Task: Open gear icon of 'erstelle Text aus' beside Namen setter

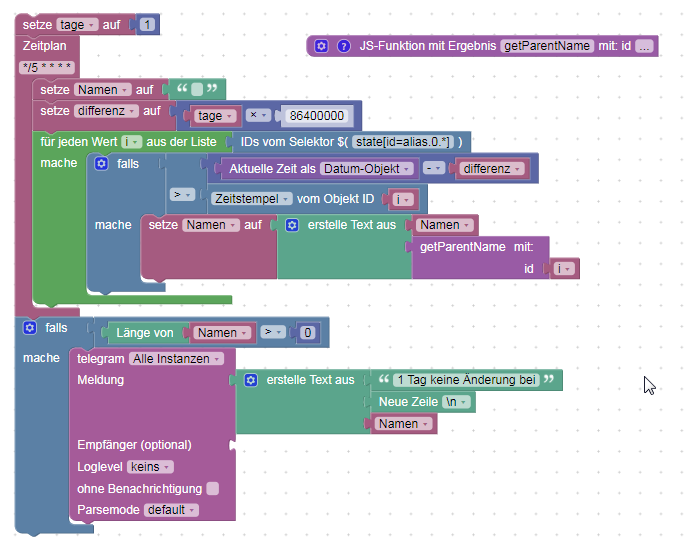Action: (292, 225)
